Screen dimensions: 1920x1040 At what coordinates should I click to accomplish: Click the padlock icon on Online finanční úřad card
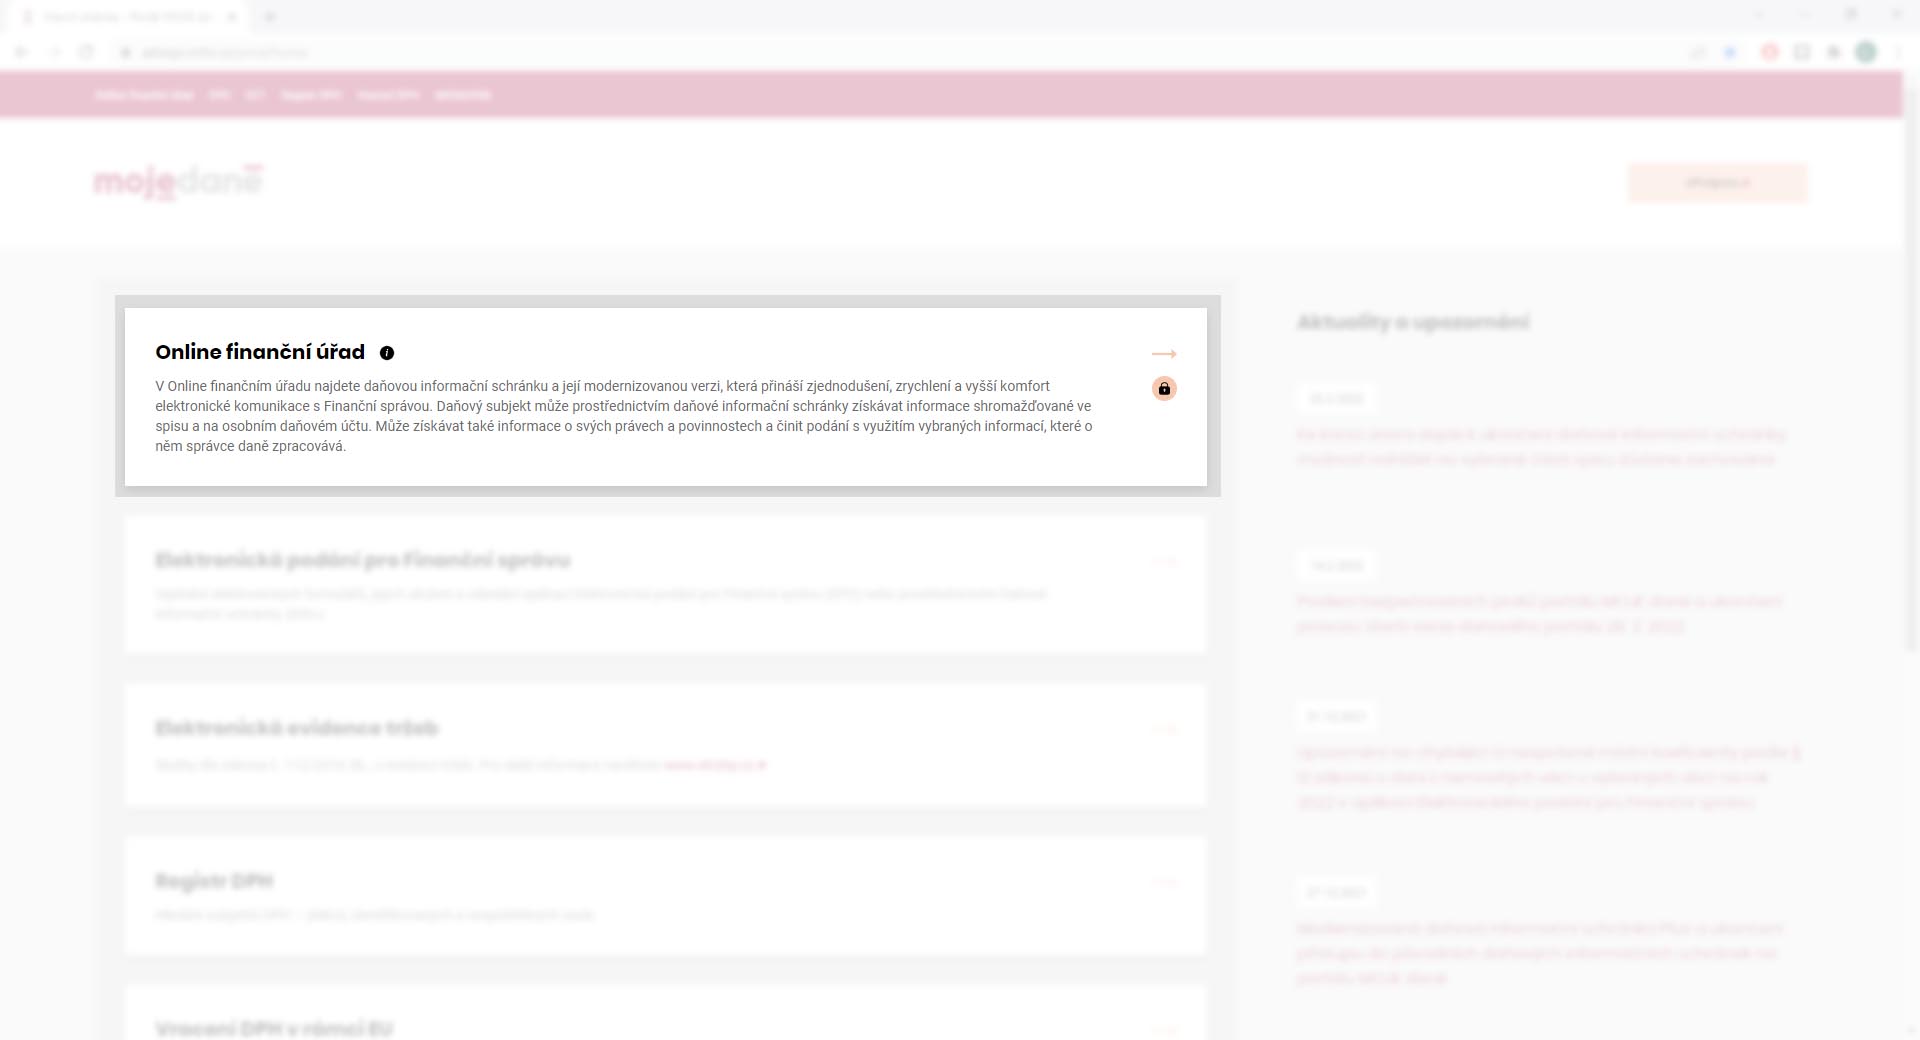(1164, 389)
